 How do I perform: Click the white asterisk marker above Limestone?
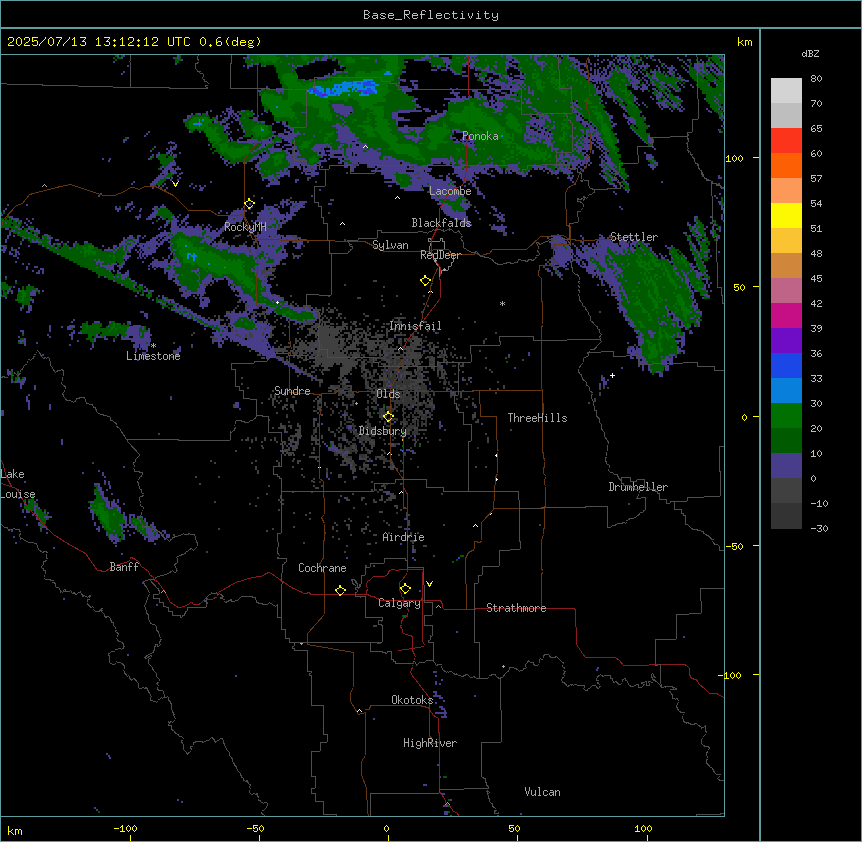(x=153, y=346)
